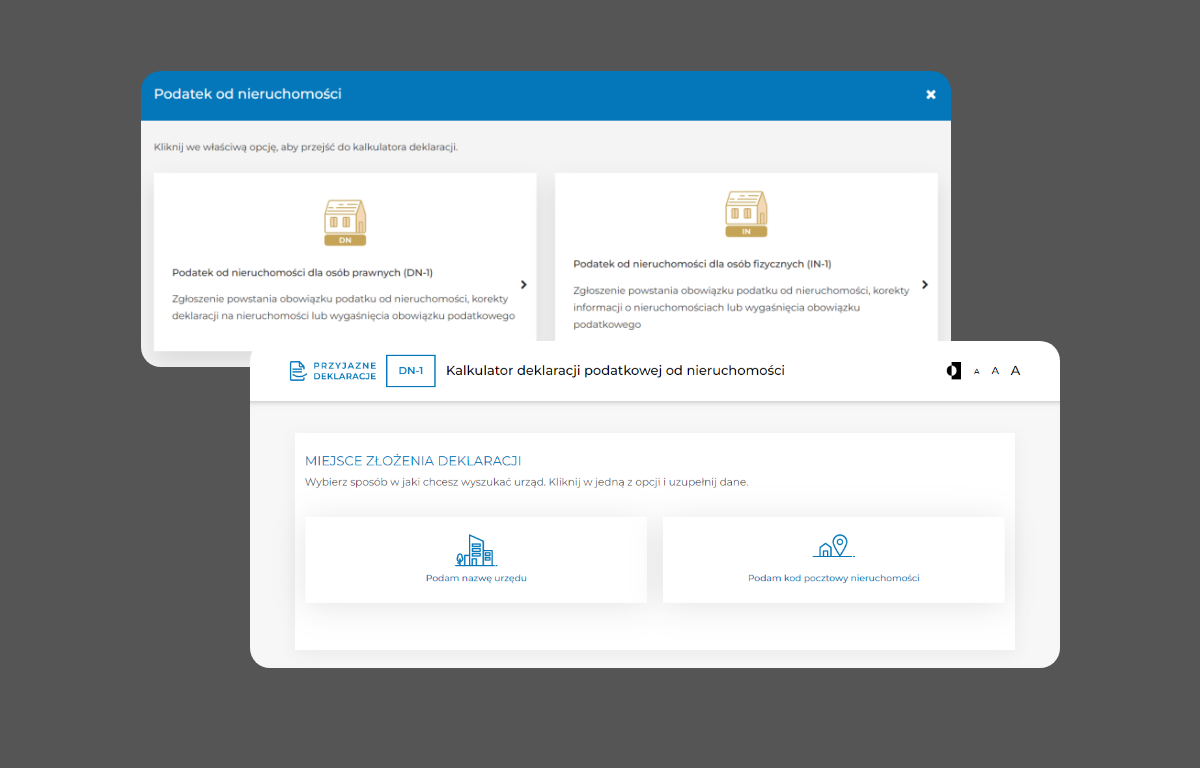
Task: Click the DN-1 badge in the header
Action: point(411,371)
